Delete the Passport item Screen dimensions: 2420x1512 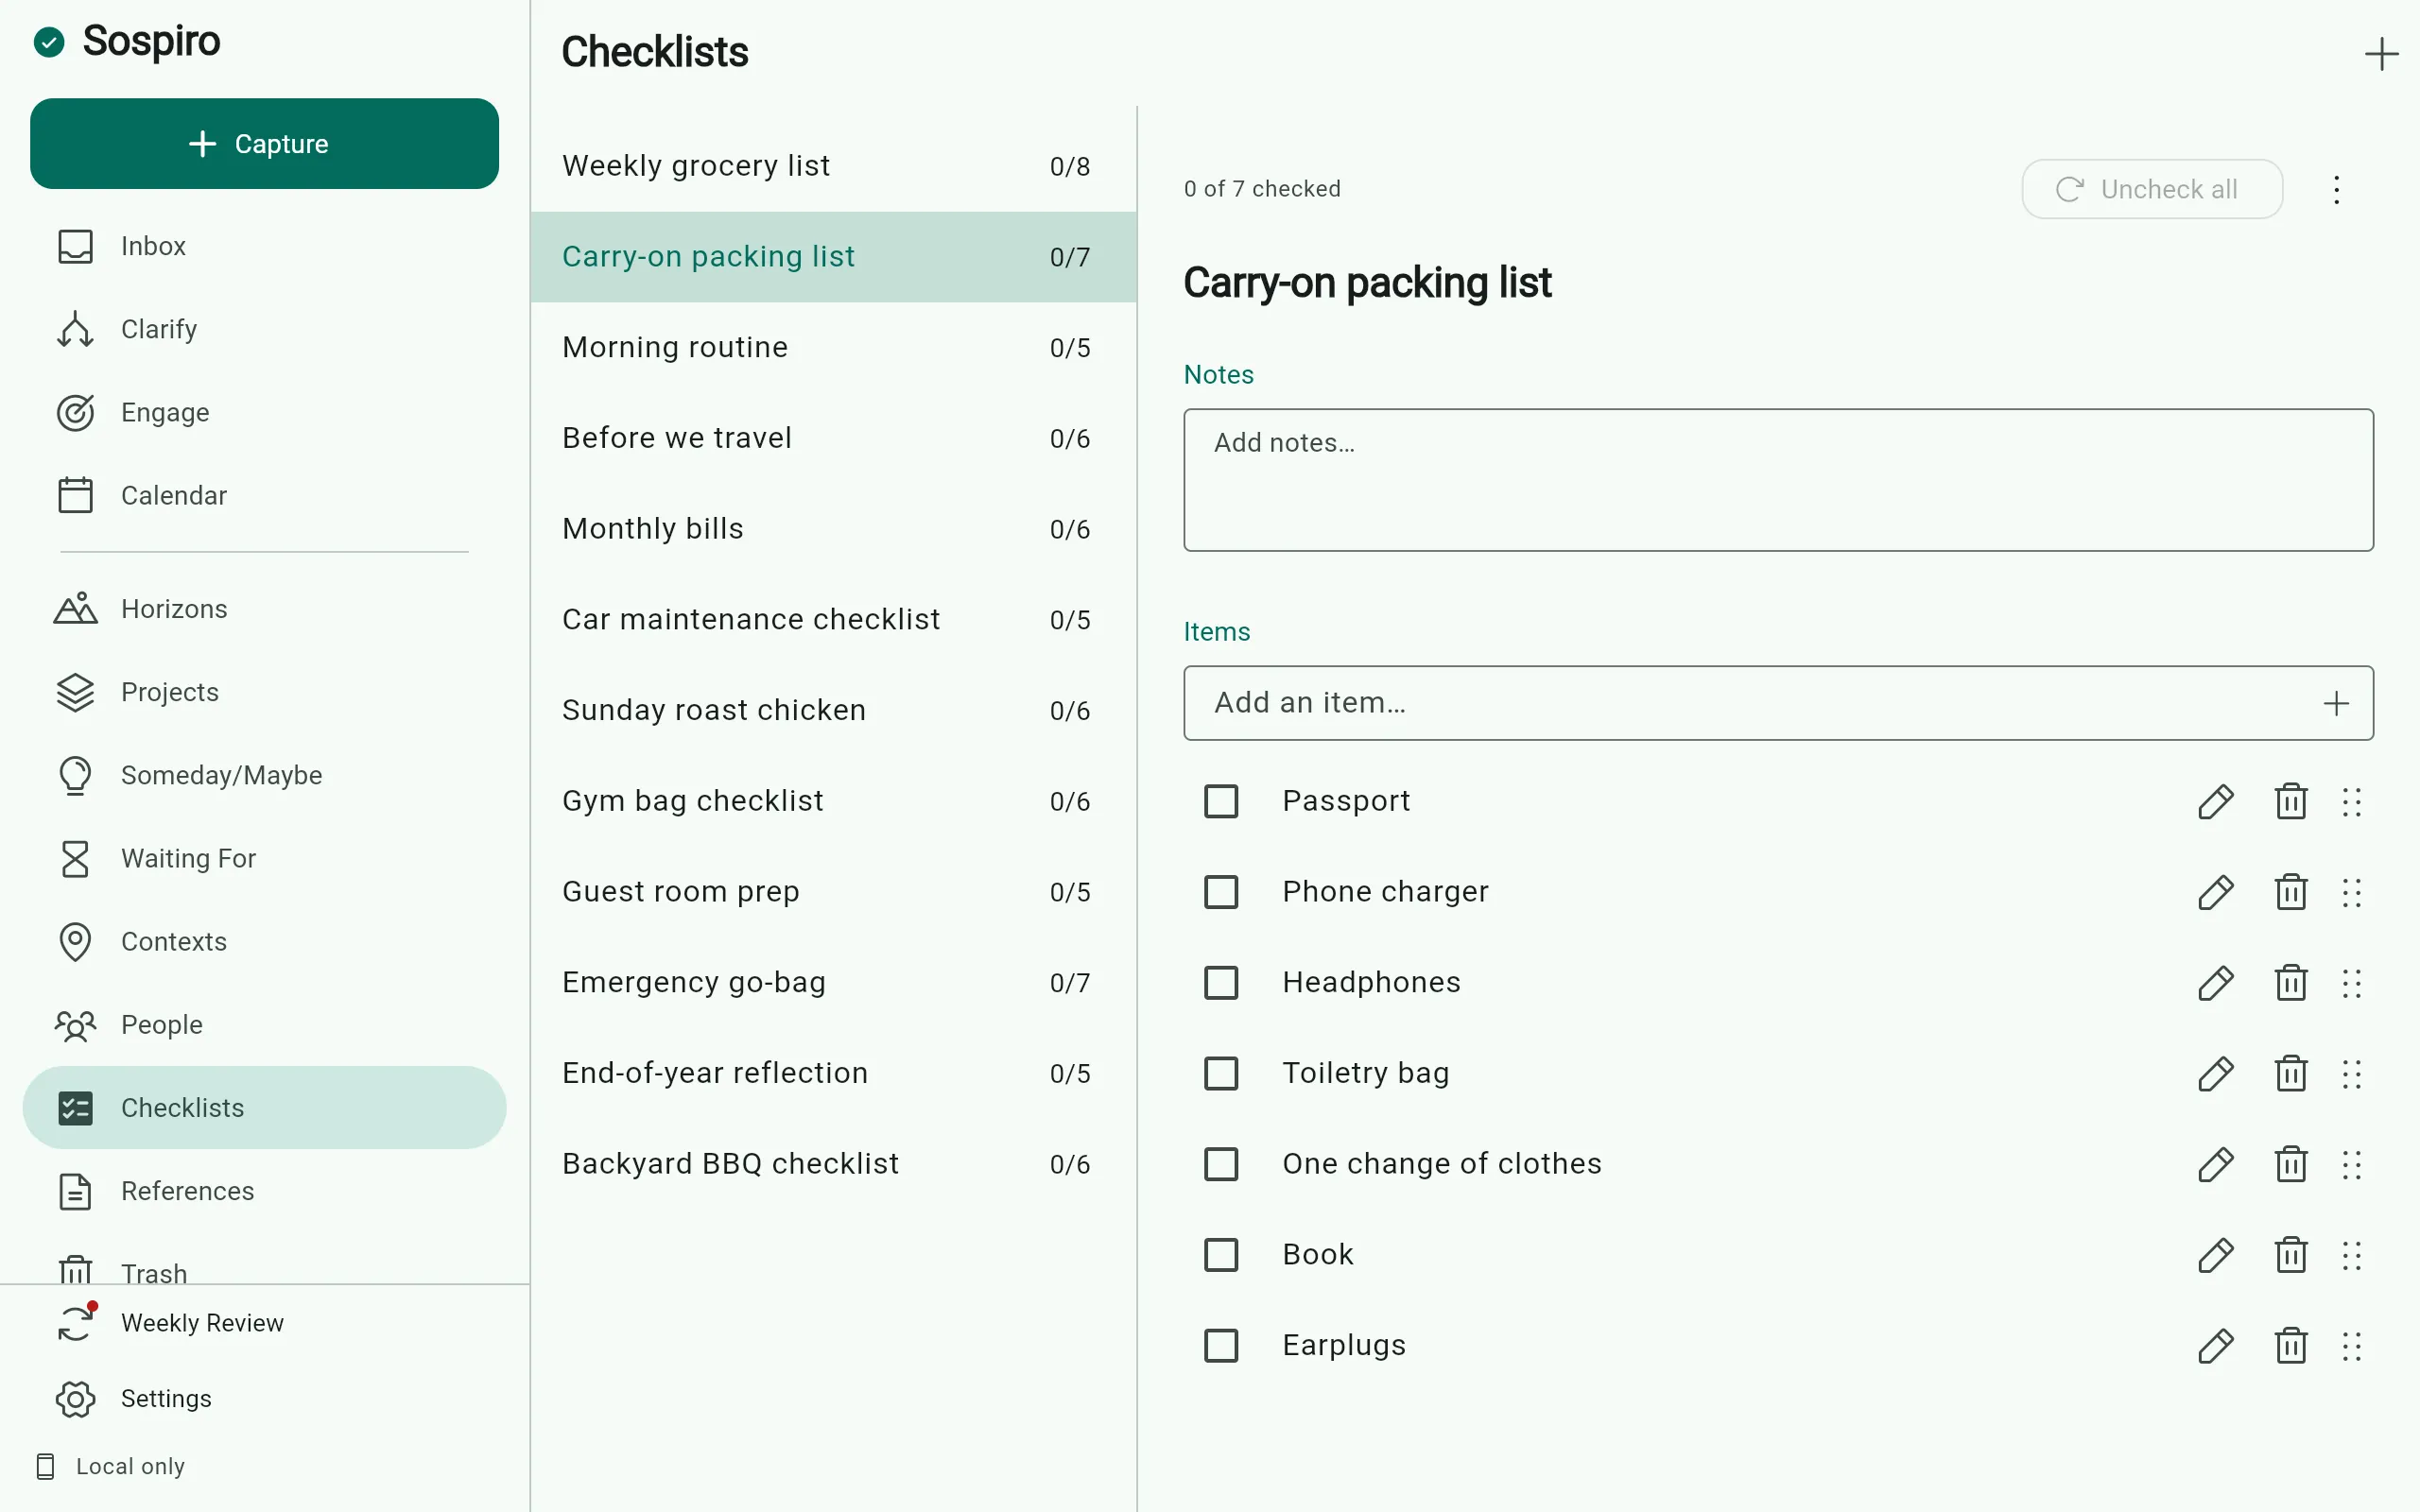(x=2291, y=801)
